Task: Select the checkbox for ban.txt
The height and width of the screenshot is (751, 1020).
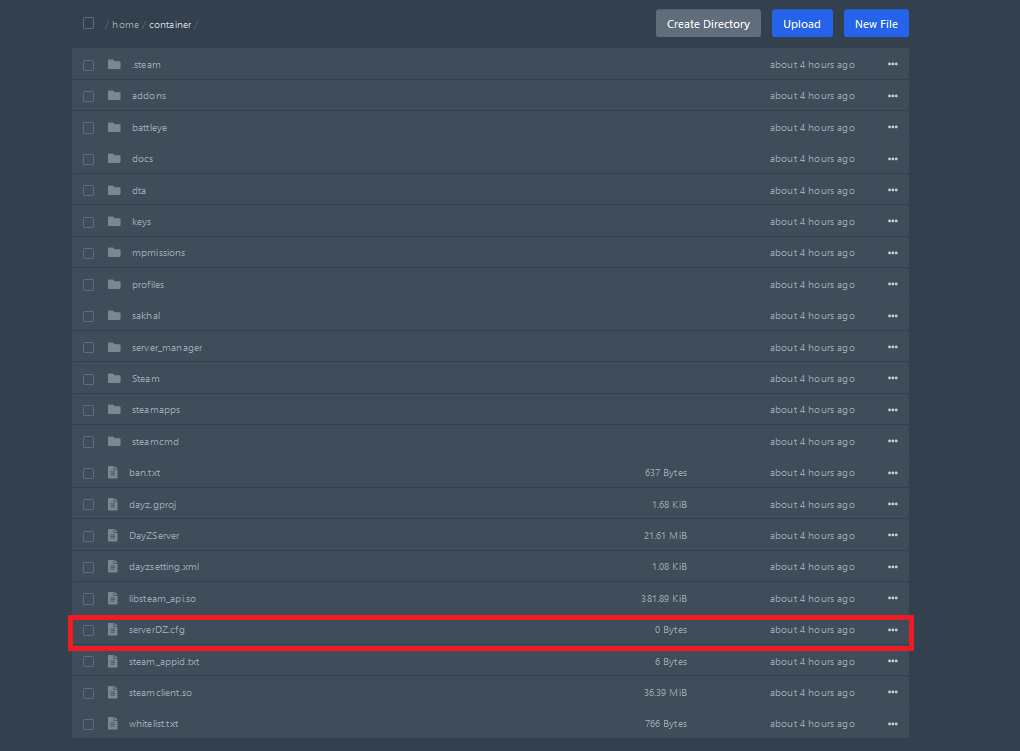Action: point(88,473)
